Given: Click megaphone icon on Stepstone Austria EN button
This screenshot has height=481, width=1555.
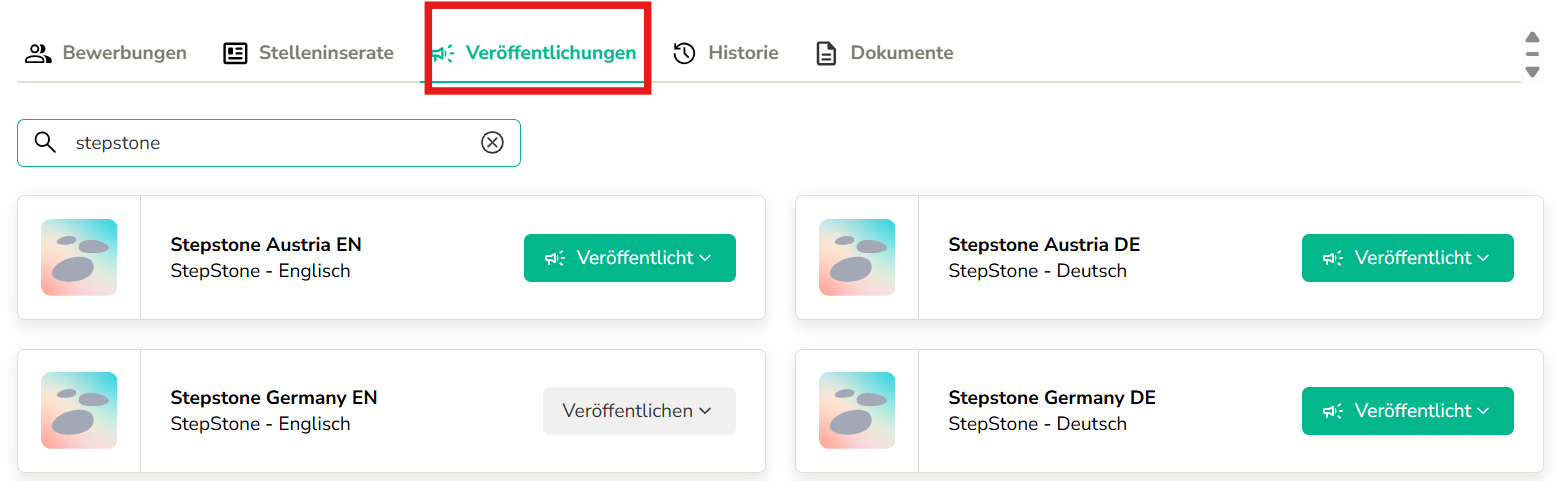Looking at the screenshot, I should point(555,258).
